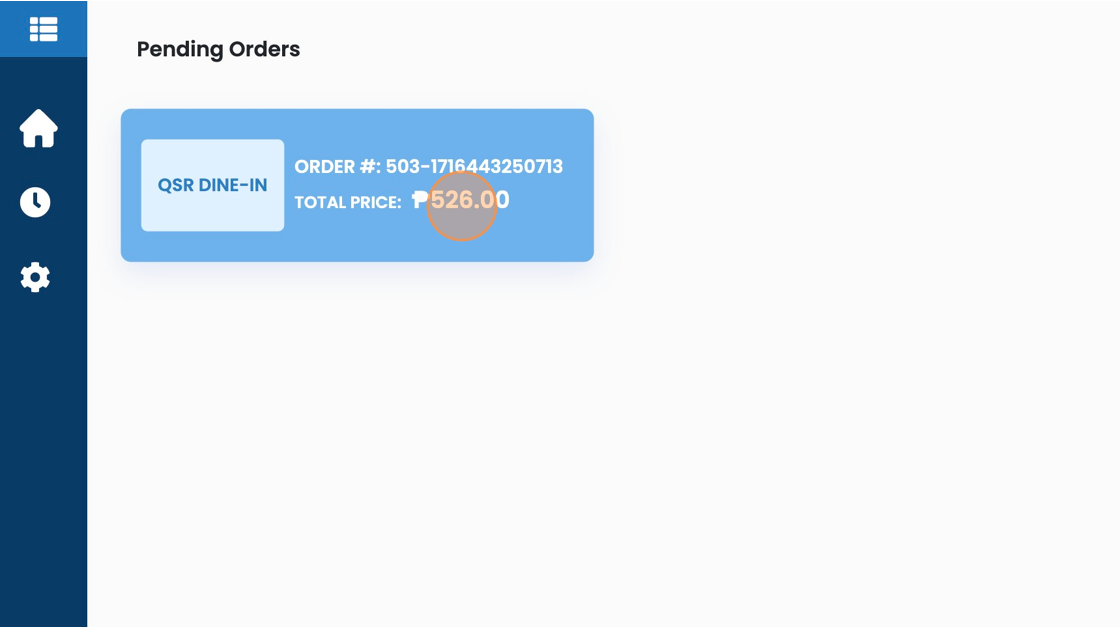Click the order number digits 1716443250713
1120x628 pixels.
tap(496, 166)
